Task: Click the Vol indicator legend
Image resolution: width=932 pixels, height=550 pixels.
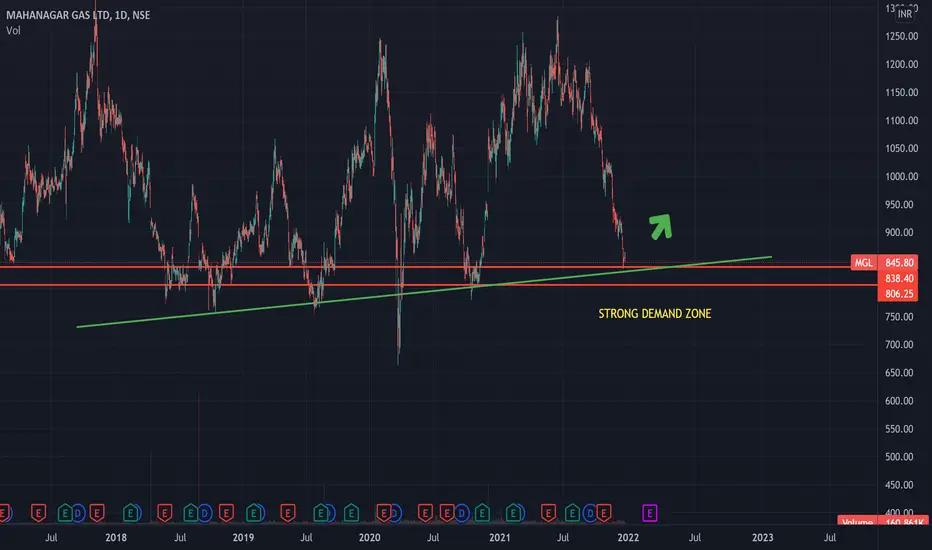Action: [13, 30]
